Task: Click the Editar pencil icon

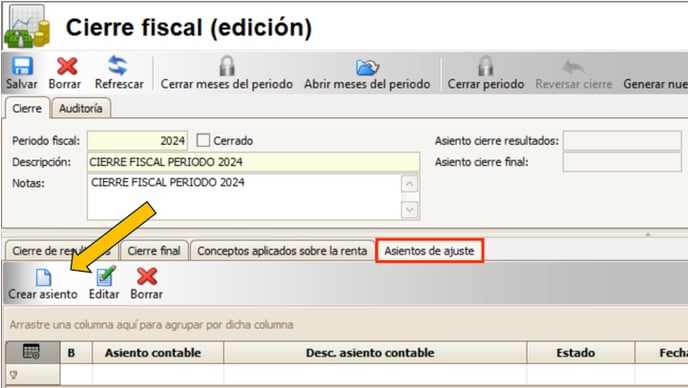Action: point(106,276)
